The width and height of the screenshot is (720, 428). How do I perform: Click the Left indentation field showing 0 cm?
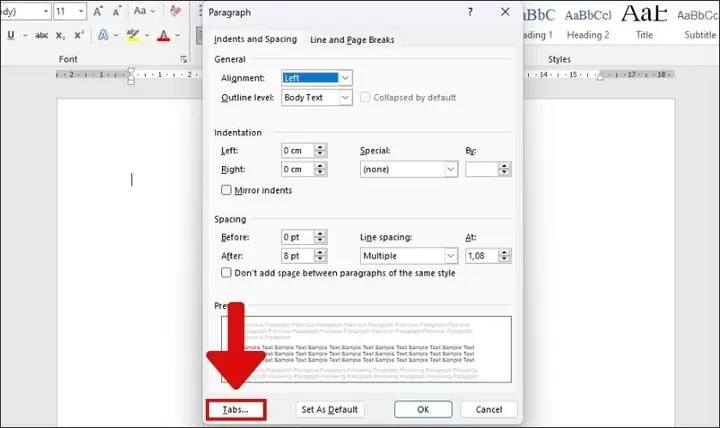(x=298, y=151)
